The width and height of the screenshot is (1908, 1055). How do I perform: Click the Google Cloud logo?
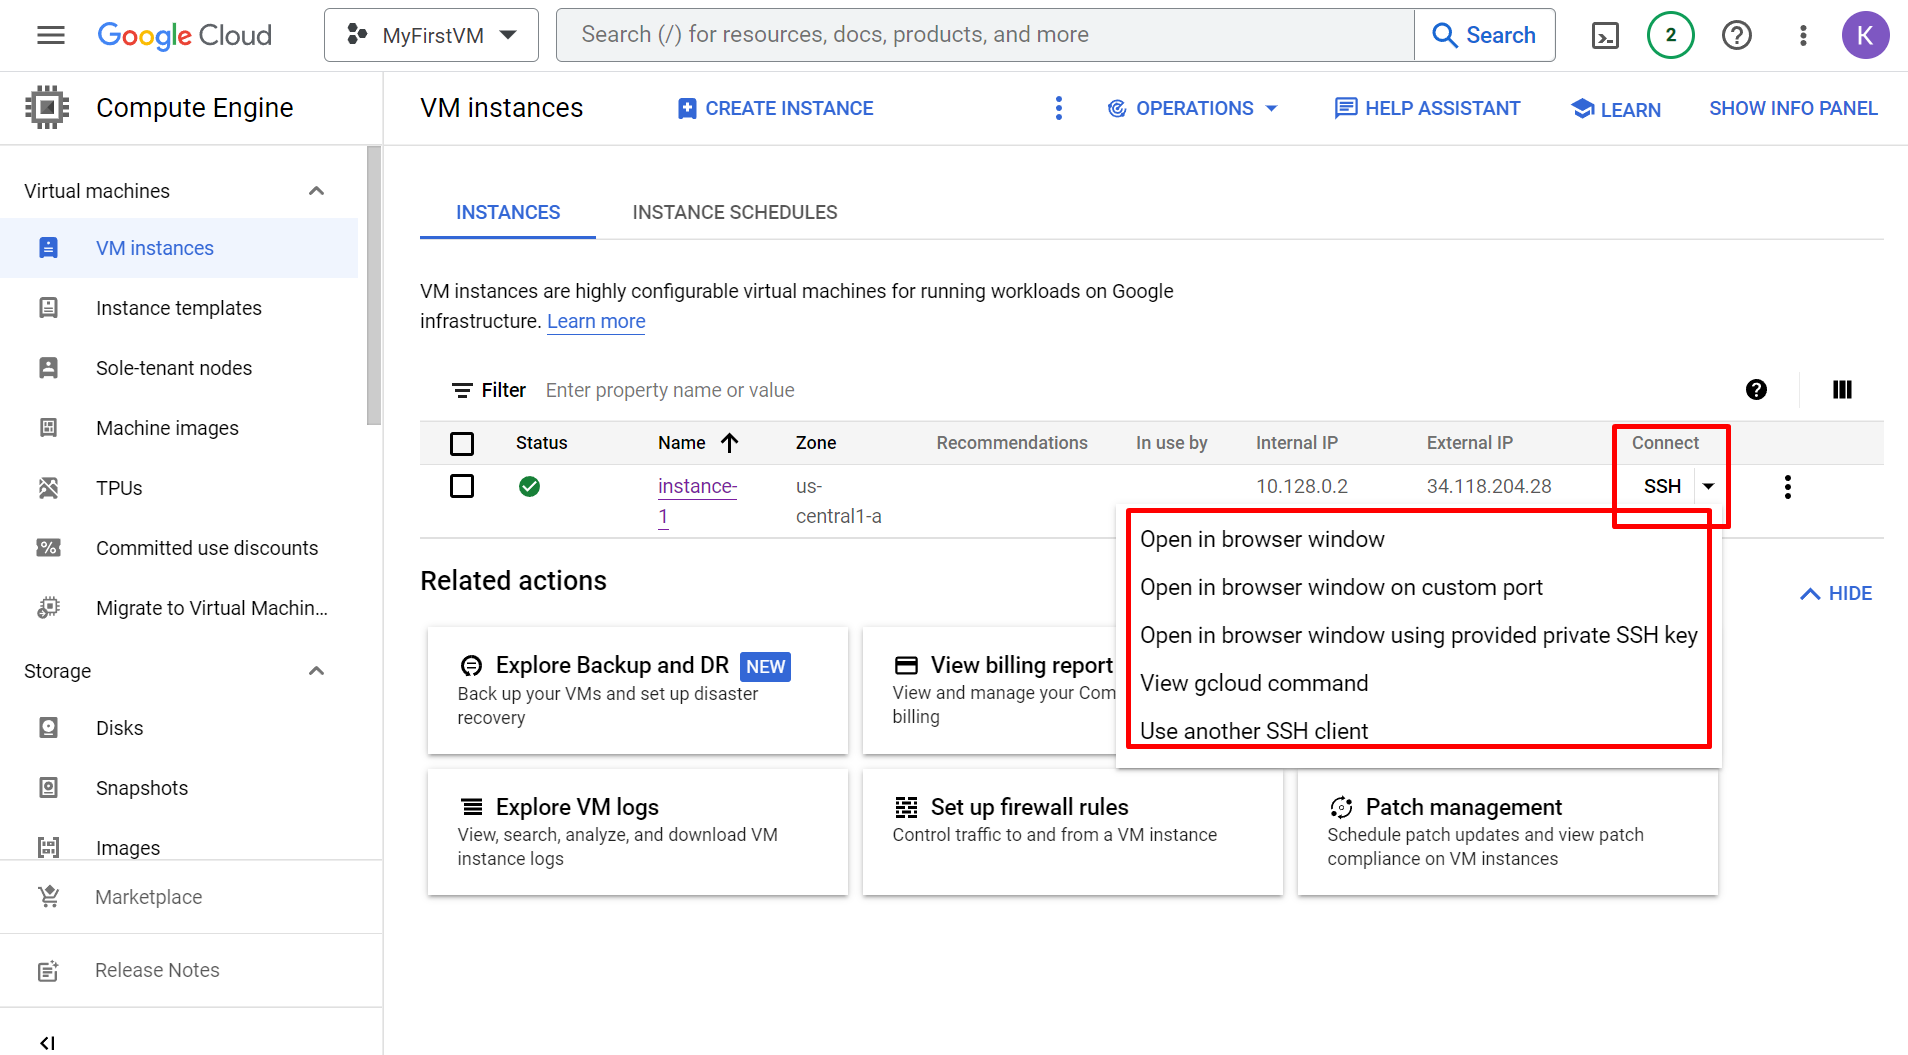coord(184,35)
